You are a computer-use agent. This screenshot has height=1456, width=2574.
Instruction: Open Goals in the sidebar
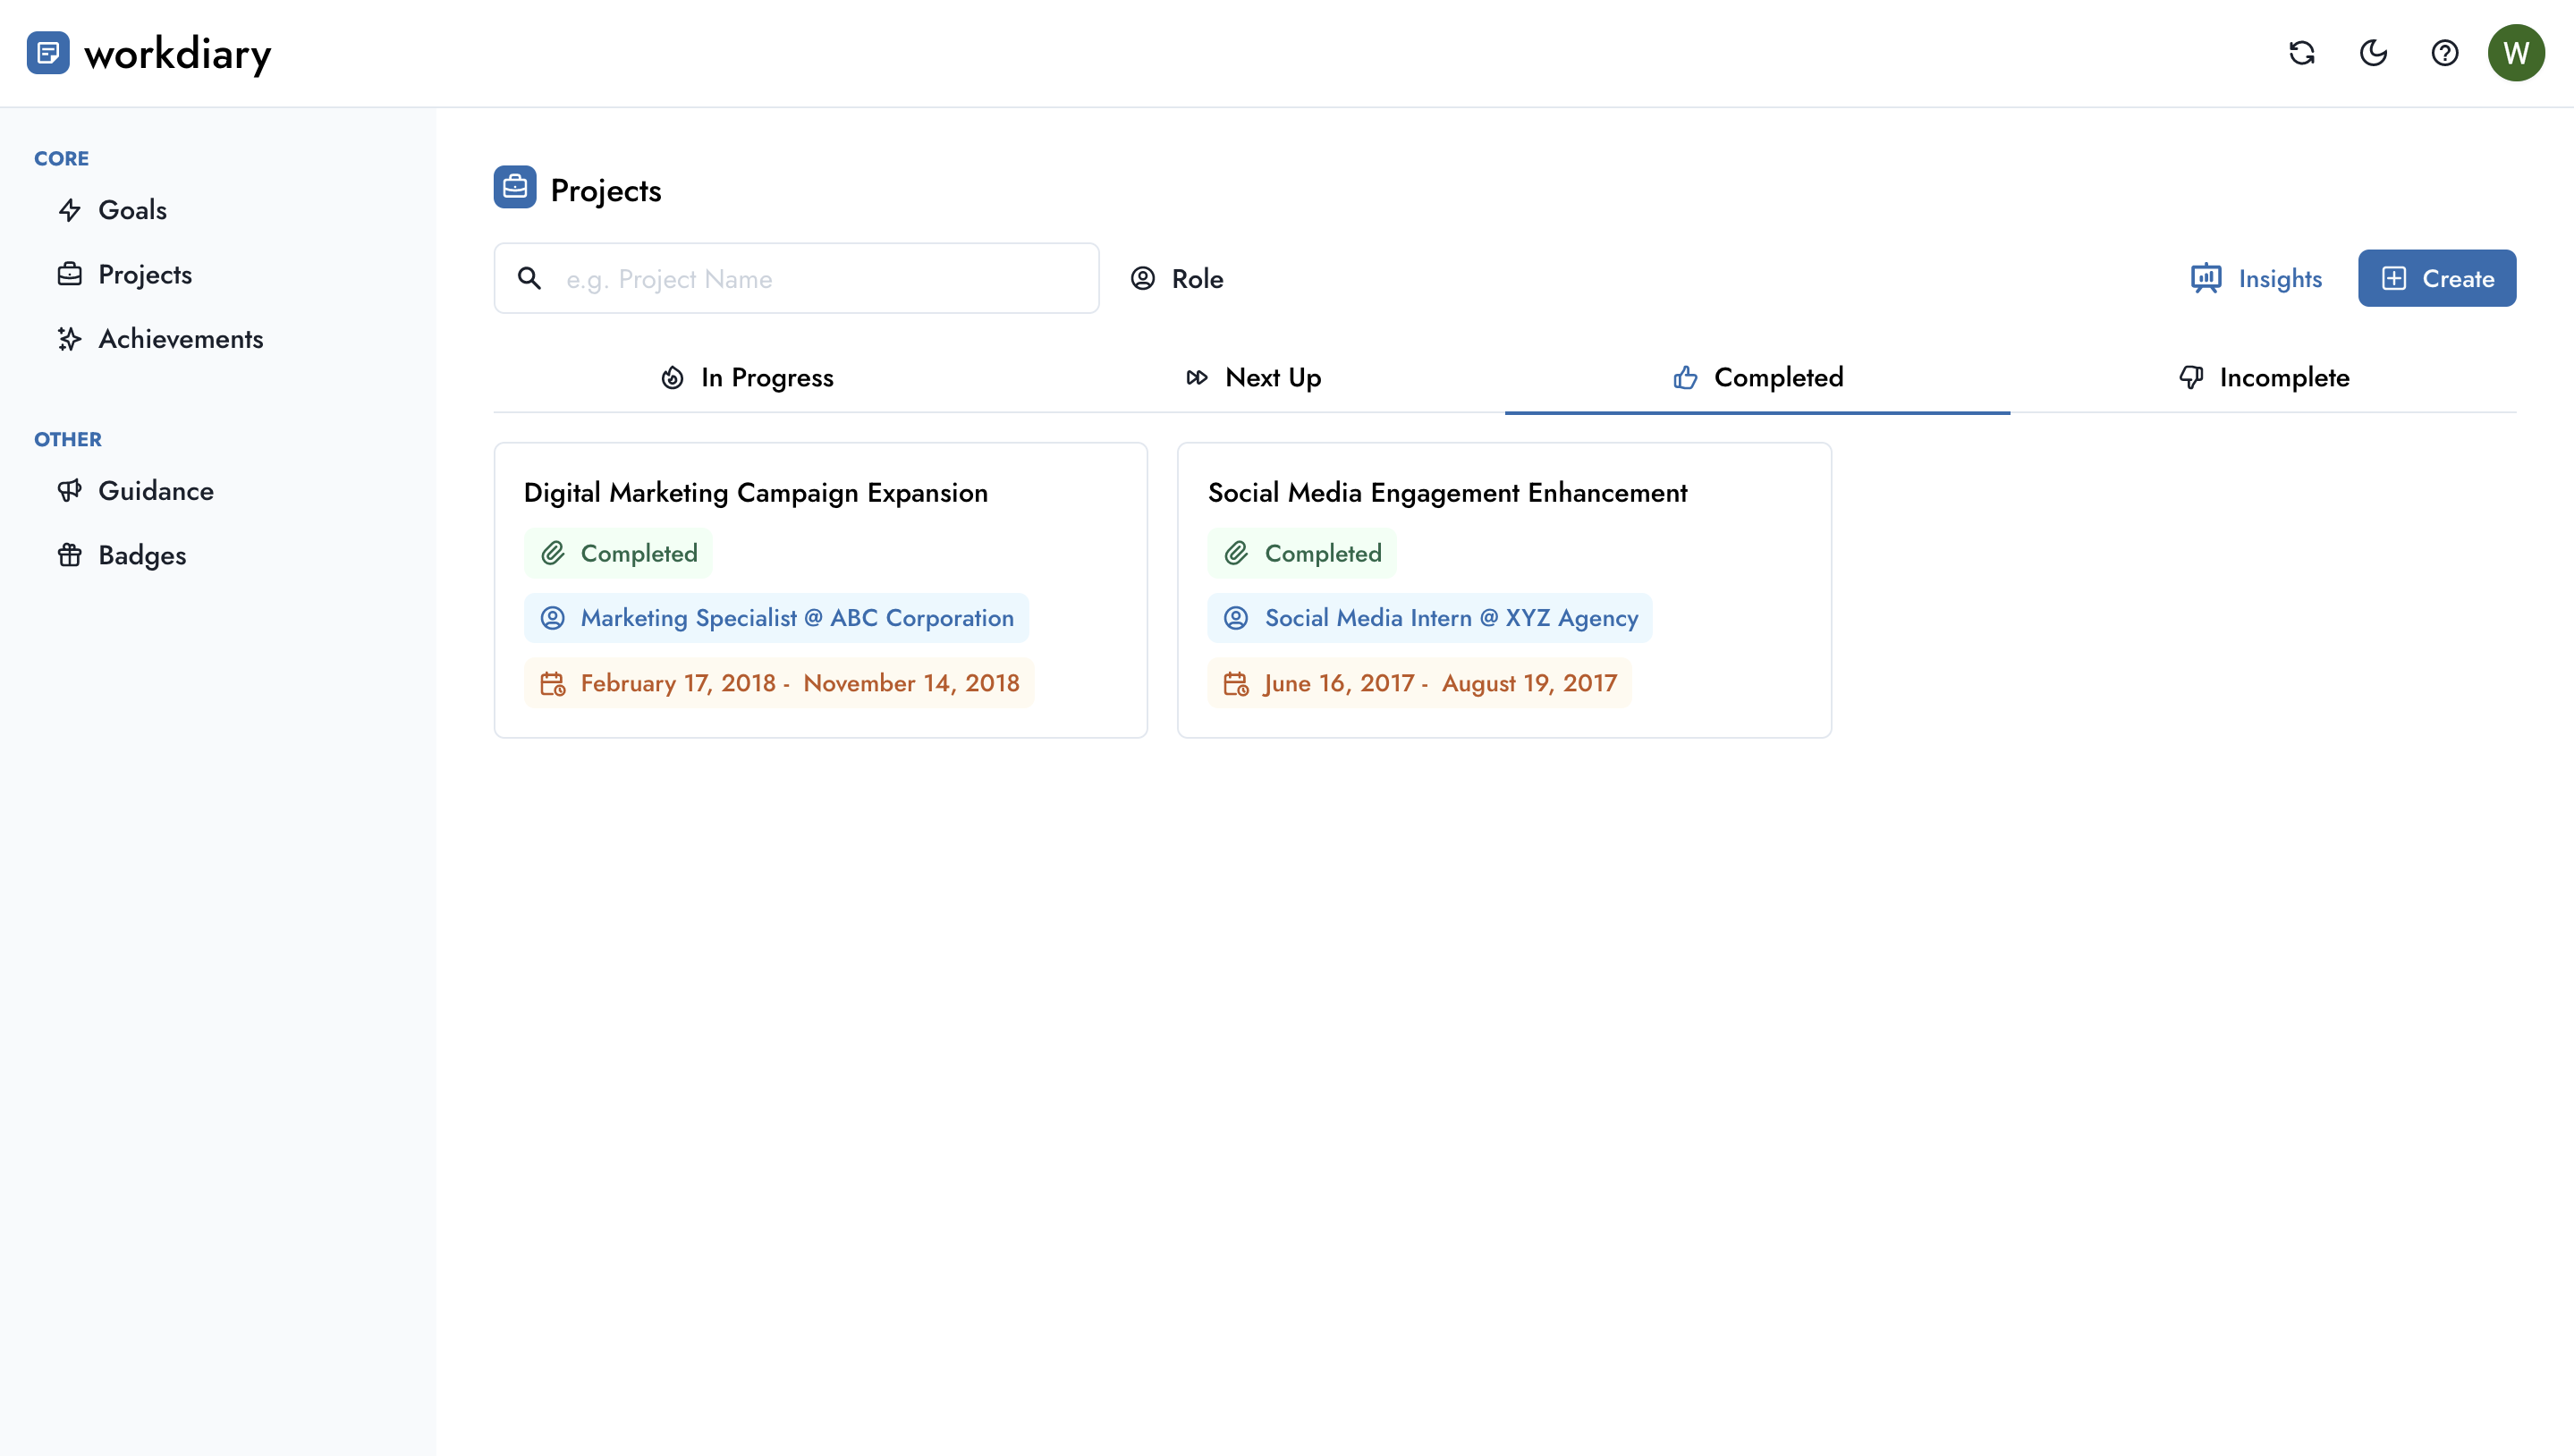pyautogui.click(x=131, y=210)
